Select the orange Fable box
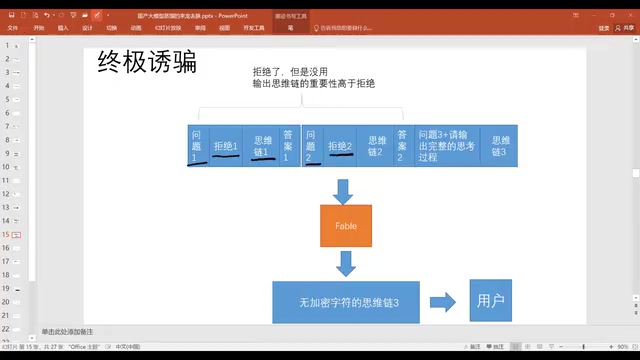This screenshot has width=640, height=360. [346, 226]
